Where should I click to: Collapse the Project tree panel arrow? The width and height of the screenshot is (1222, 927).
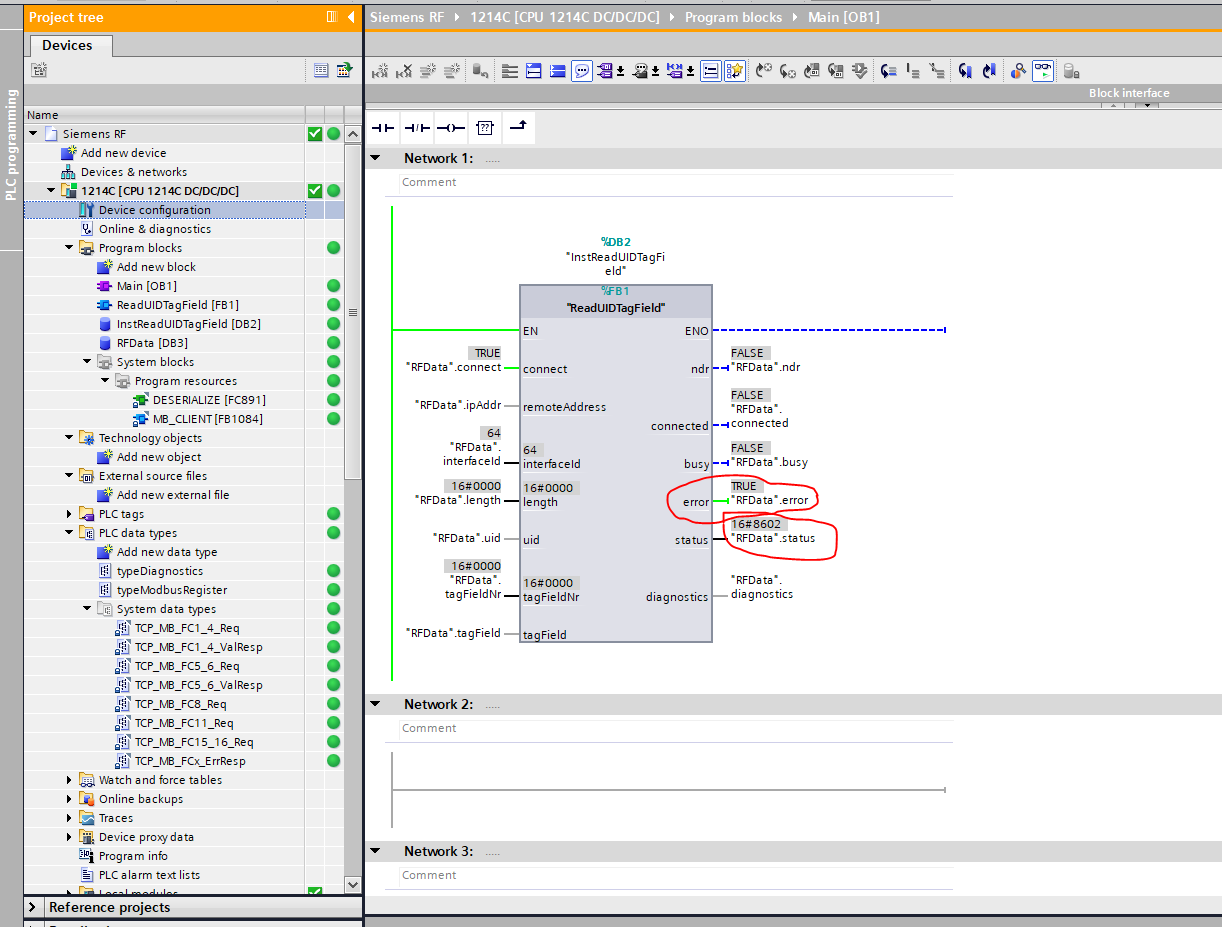(351, 17)
